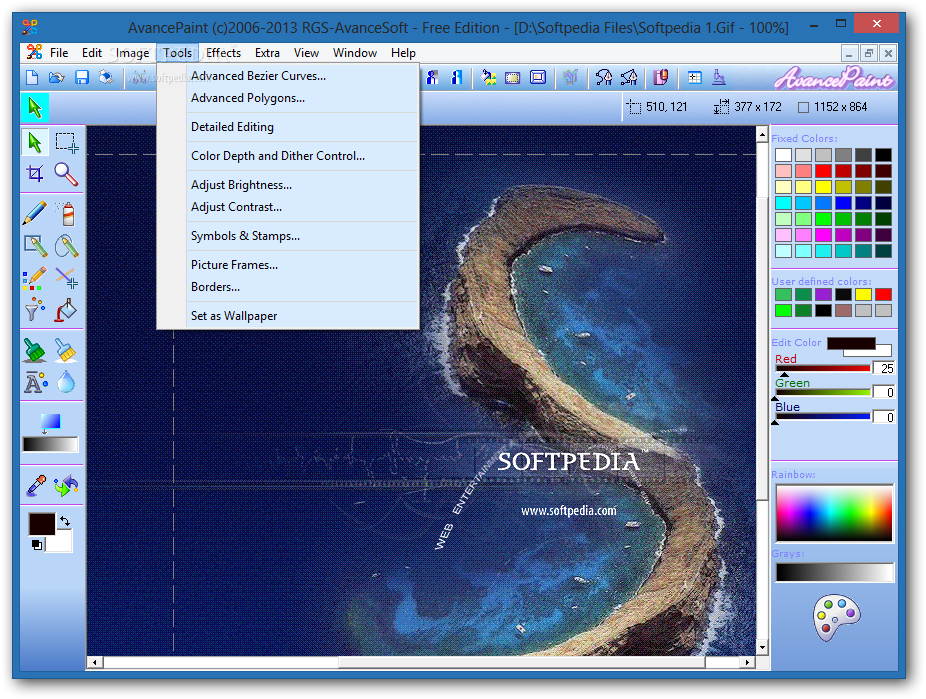Open the Edit menu

pos(92,53)
